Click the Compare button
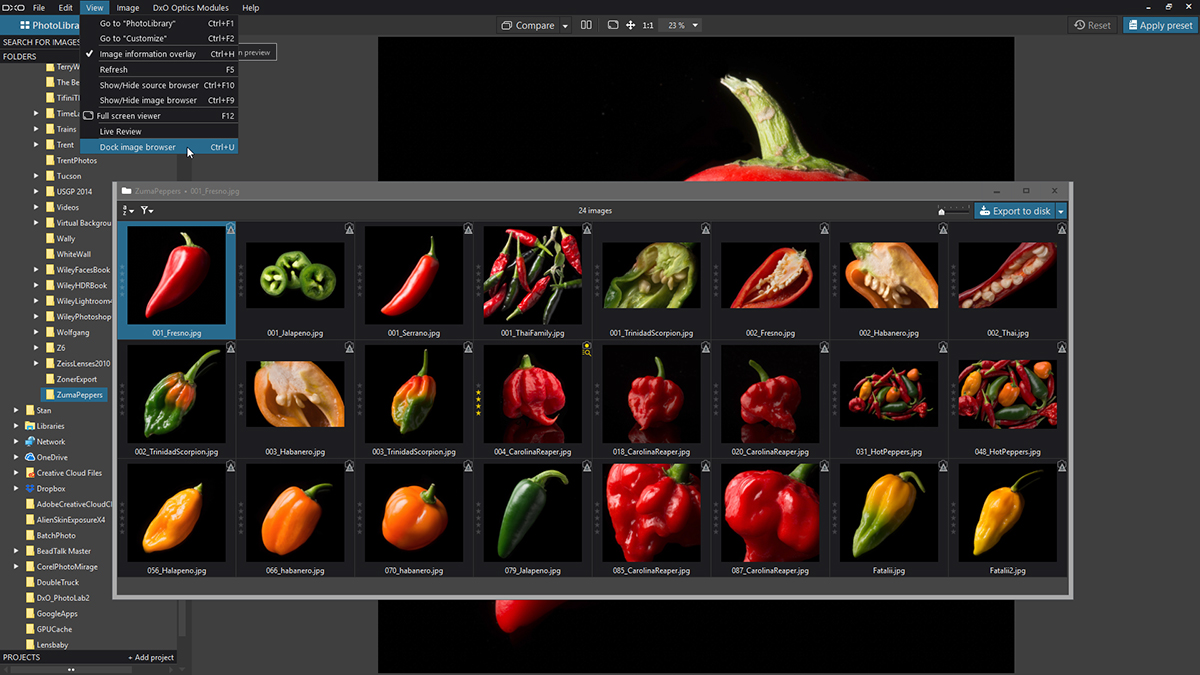Screen dimensions: 1200x675 529,25
